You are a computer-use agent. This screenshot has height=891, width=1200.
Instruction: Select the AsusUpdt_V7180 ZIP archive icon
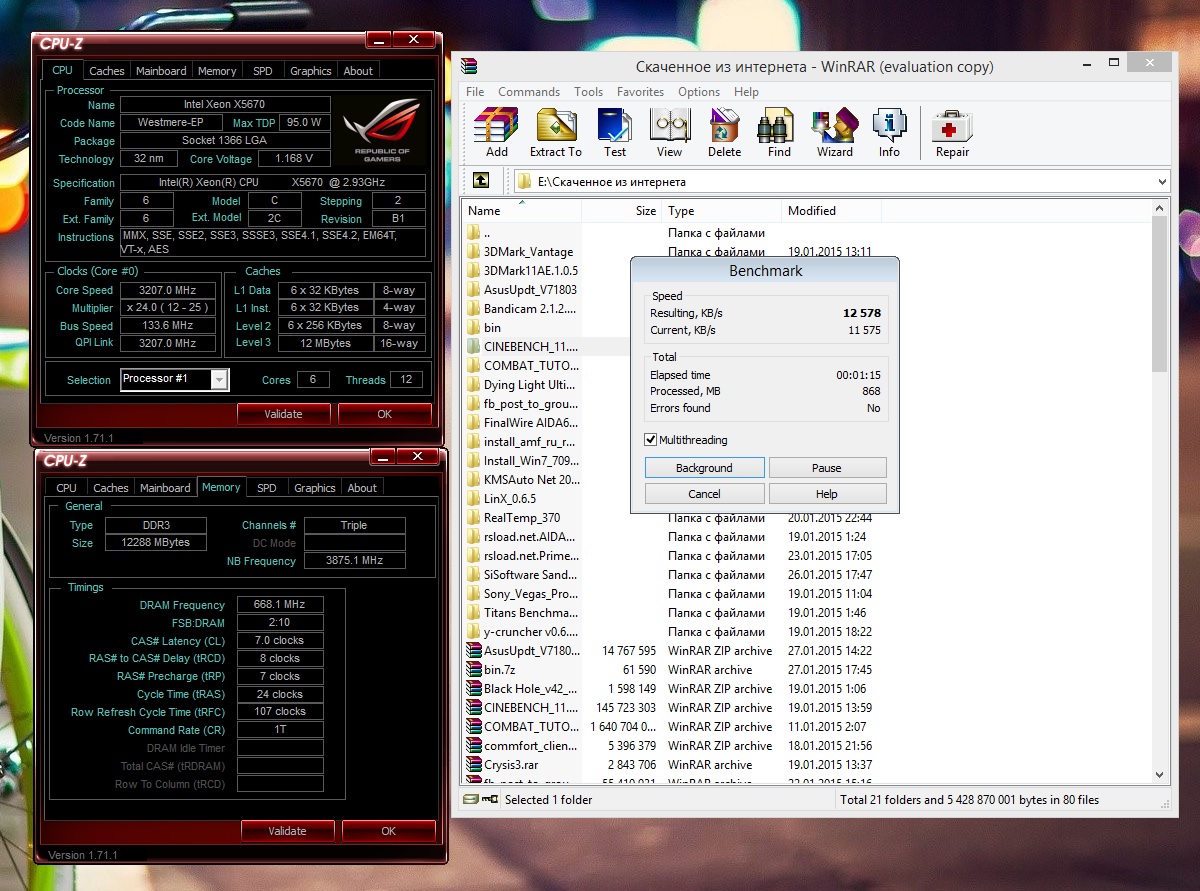[474, 651]
